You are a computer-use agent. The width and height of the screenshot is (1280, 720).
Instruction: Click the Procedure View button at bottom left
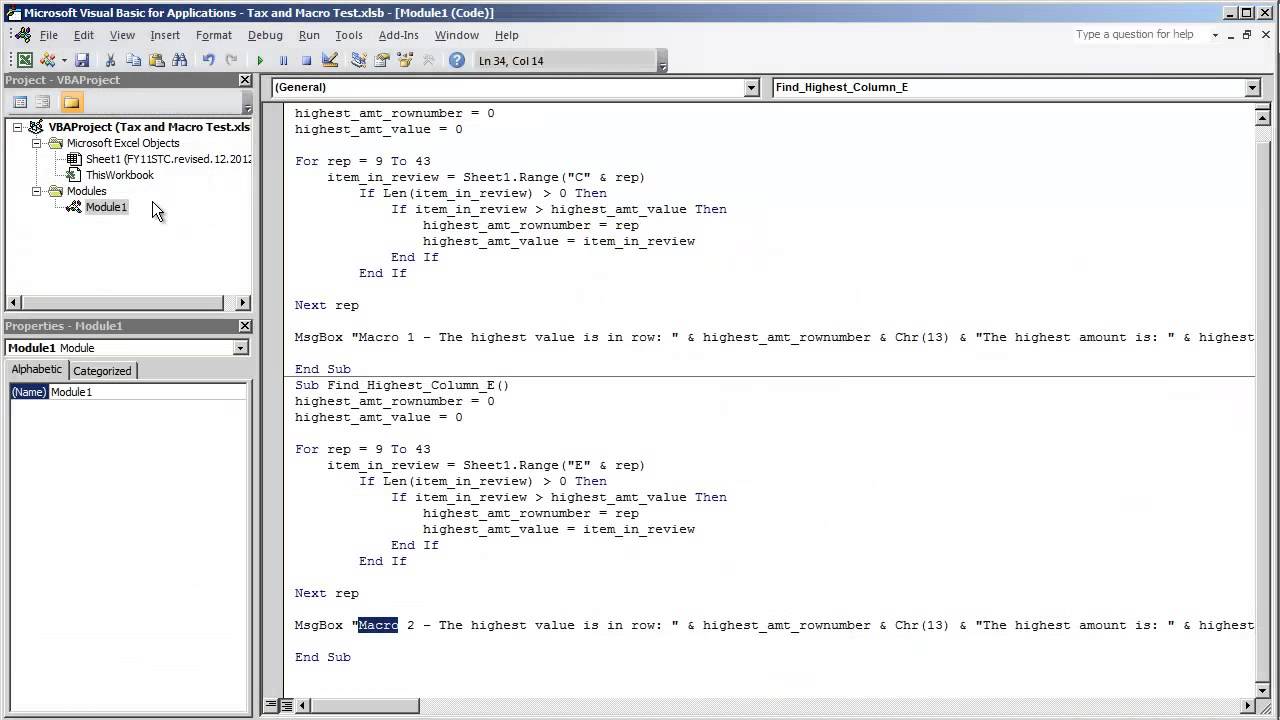[271, 706]
